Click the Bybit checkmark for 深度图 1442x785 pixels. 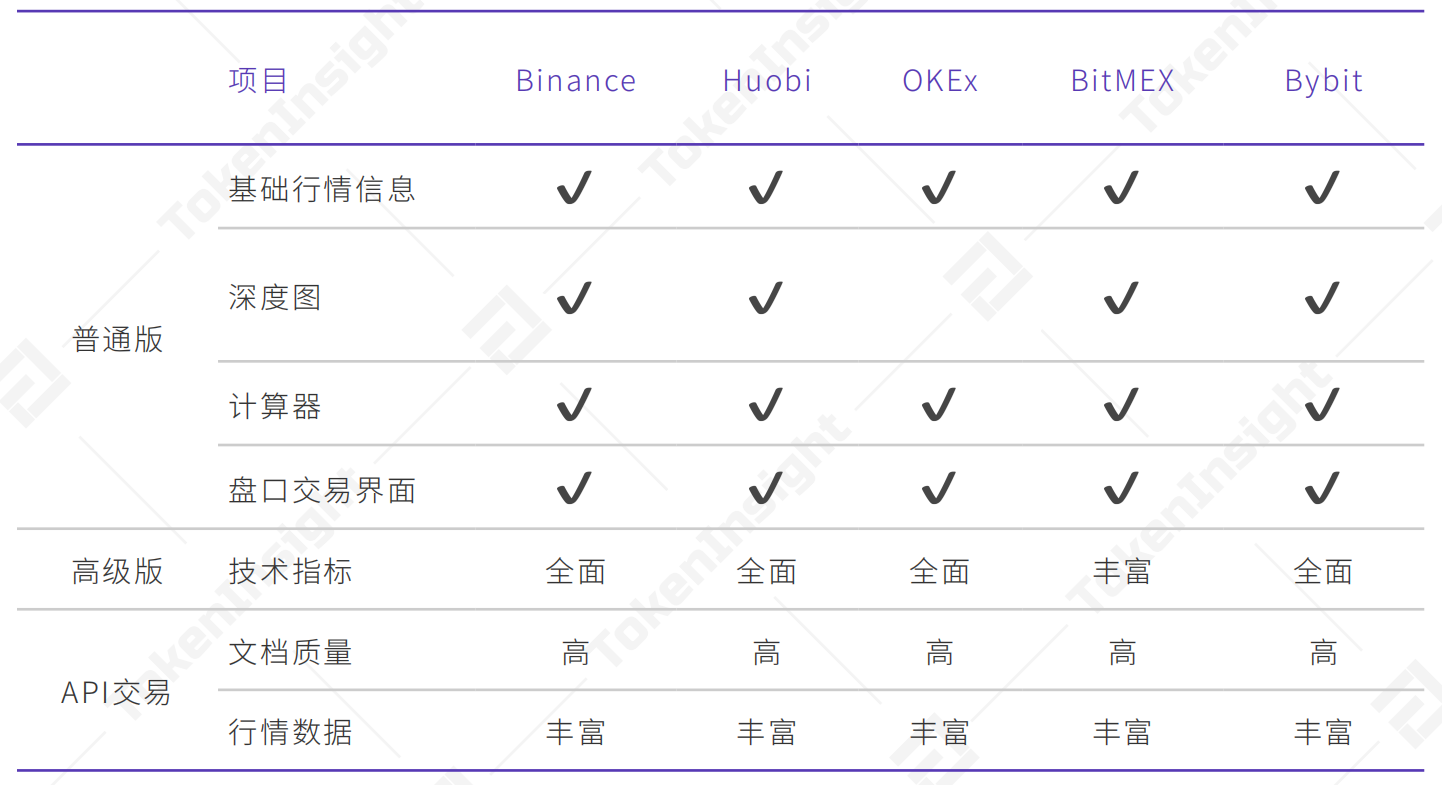point(1323,297)
